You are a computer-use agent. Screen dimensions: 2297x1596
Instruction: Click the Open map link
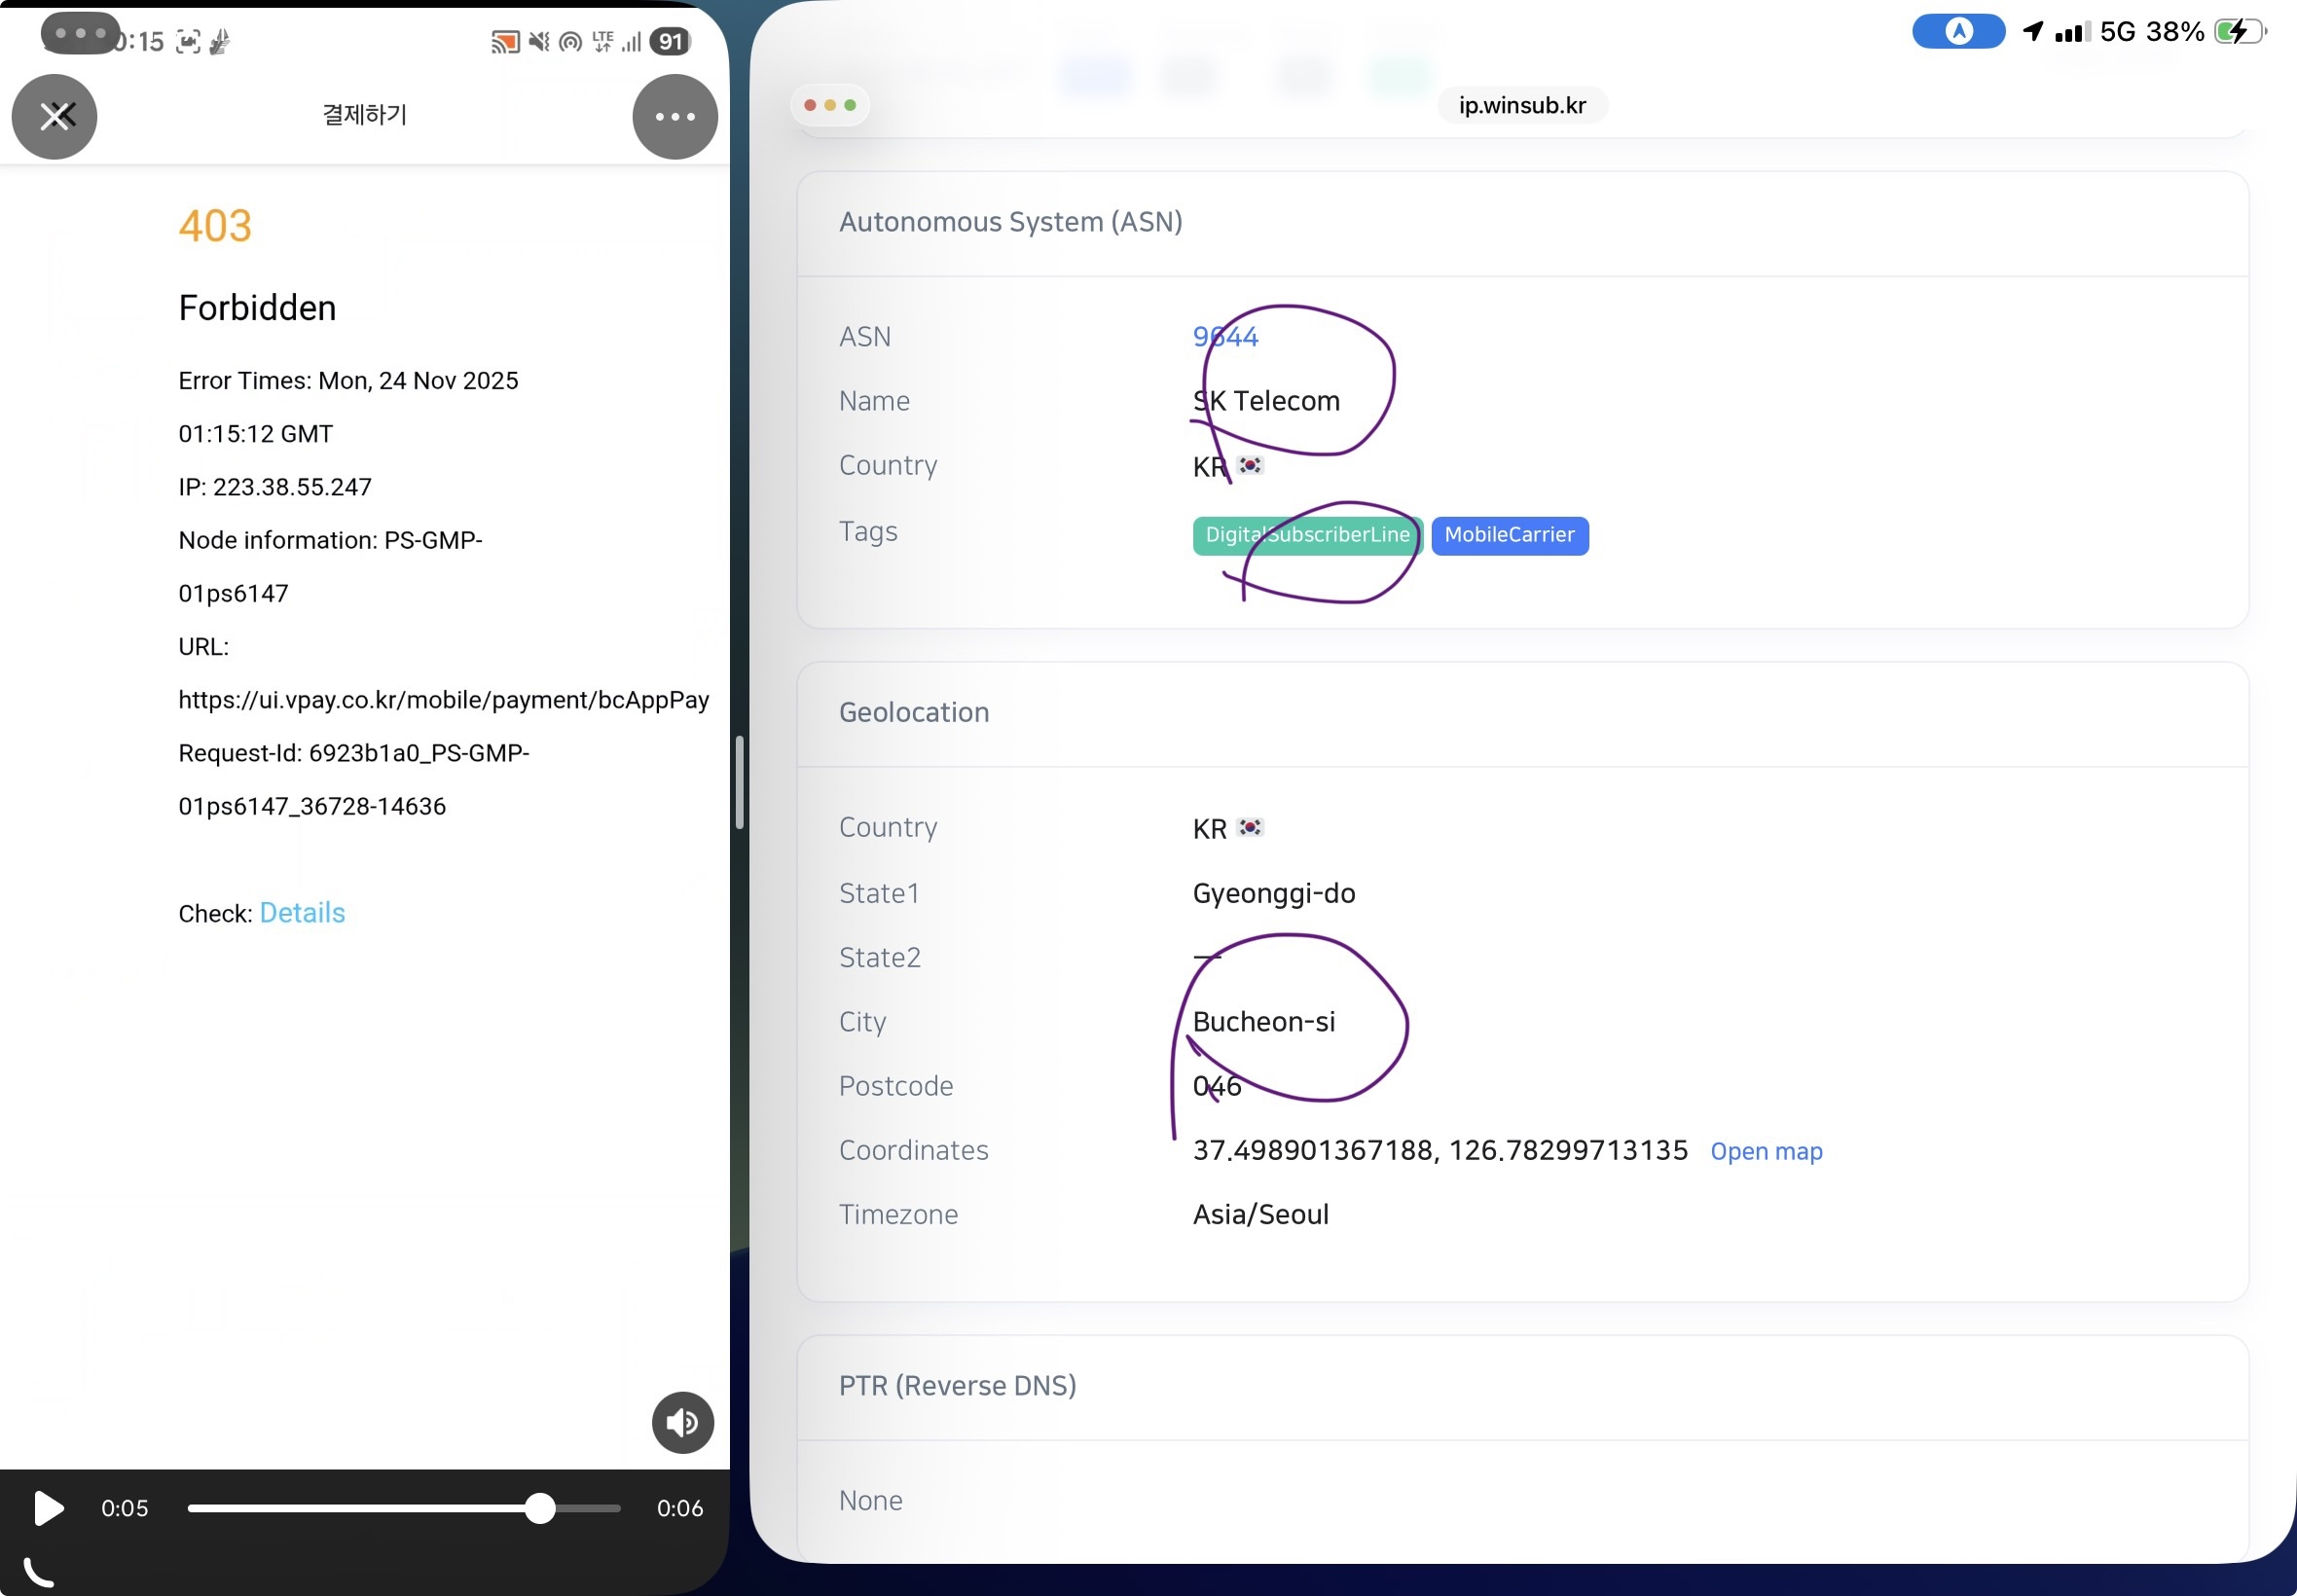click(1766, 1151)
